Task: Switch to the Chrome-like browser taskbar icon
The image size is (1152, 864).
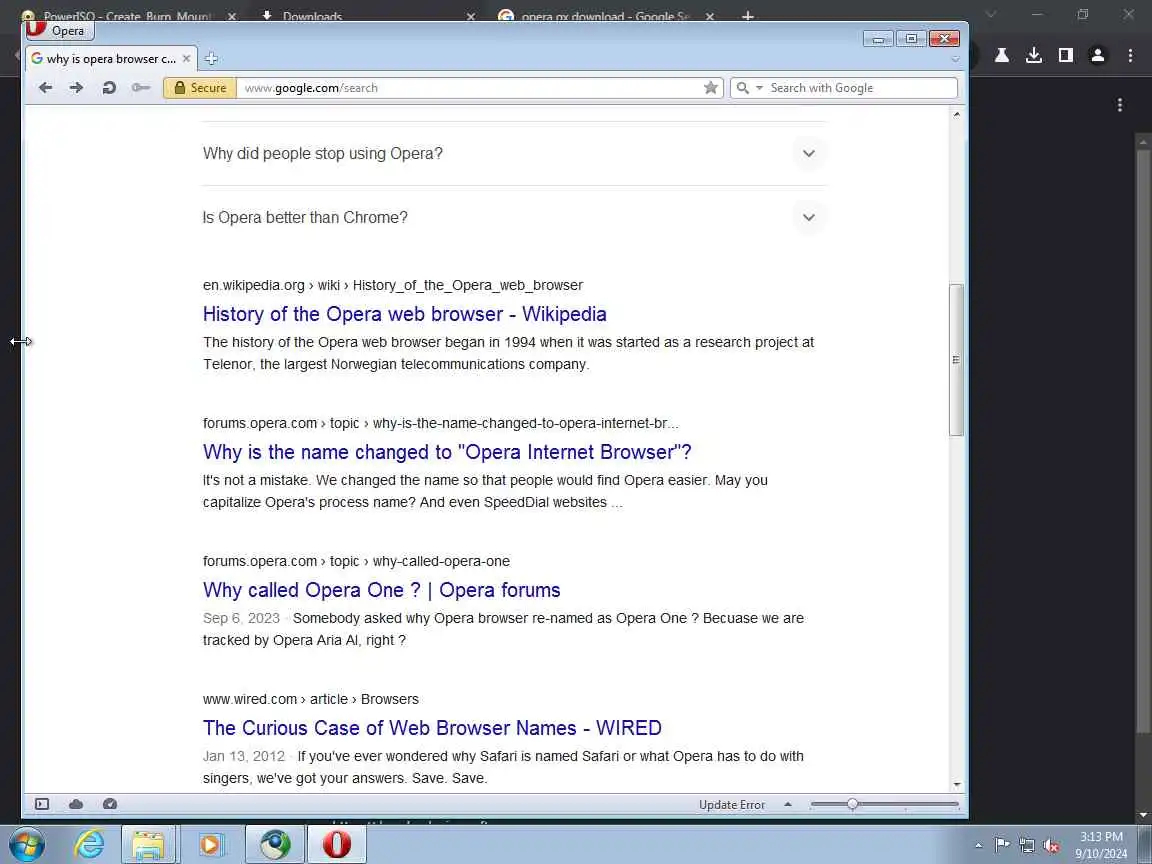Action: (x=274, y=844)
